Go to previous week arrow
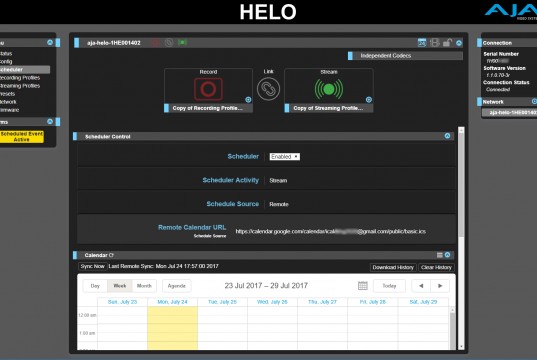 (421, 286)
